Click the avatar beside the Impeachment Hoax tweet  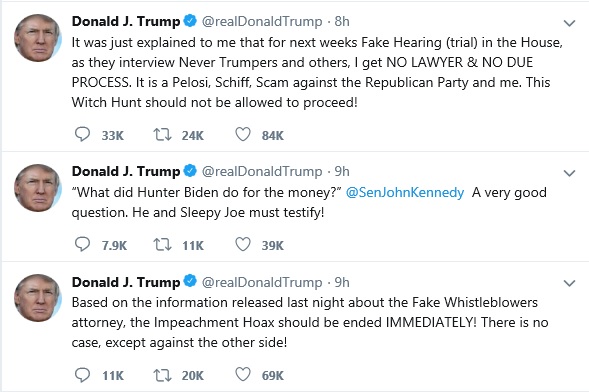point(38,298)
